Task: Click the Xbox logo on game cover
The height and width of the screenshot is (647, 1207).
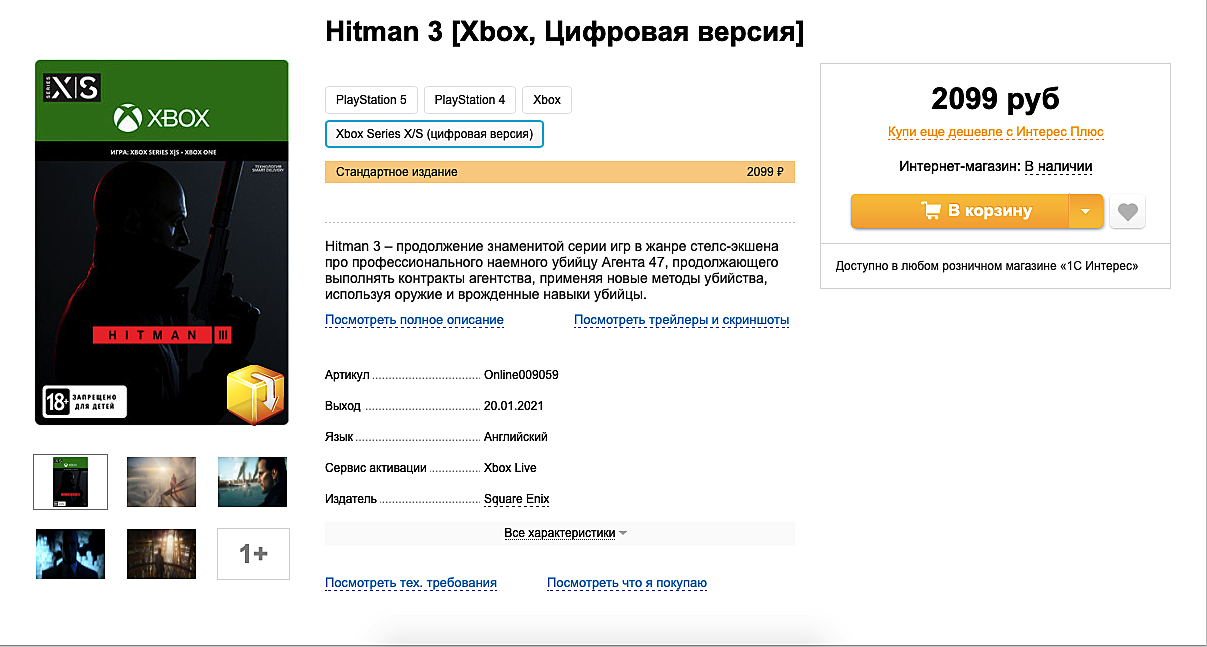Action: click(x=162, y=118)
